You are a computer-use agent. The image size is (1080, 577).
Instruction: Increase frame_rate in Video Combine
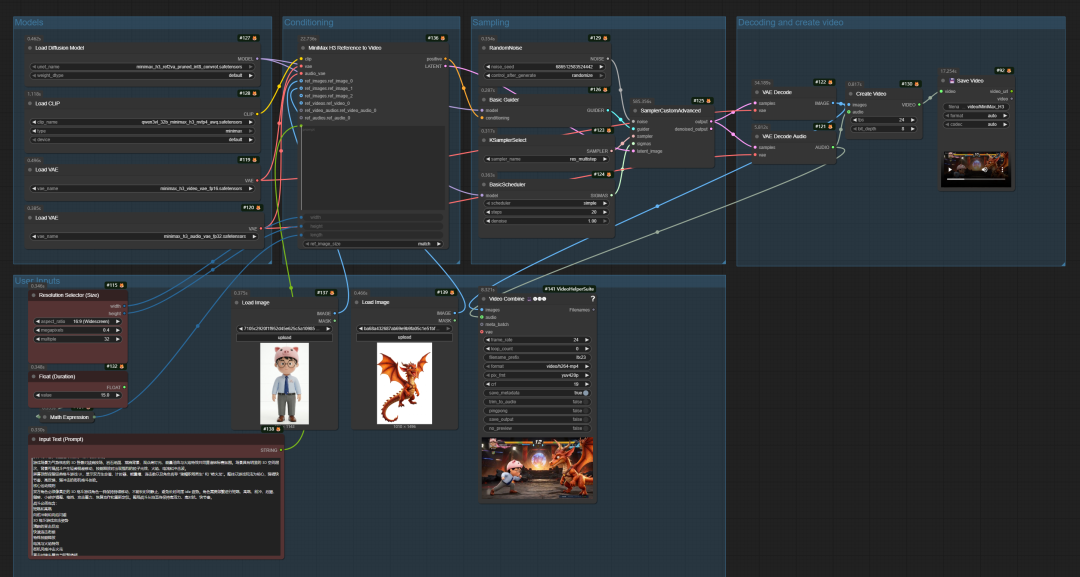(588, 339)
